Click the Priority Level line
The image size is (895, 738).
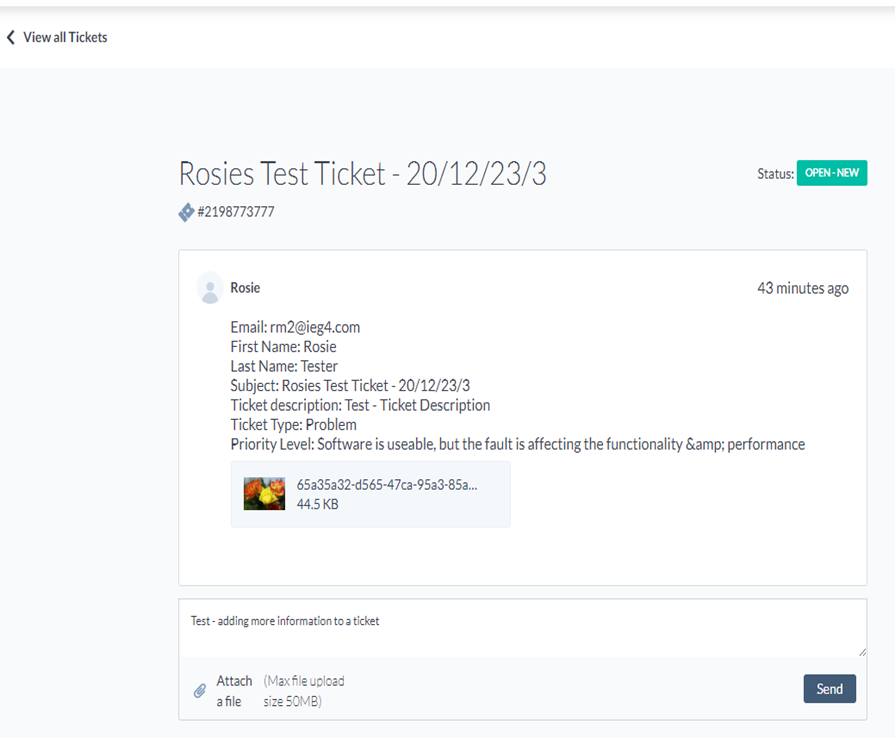click(x=518, y=444)
